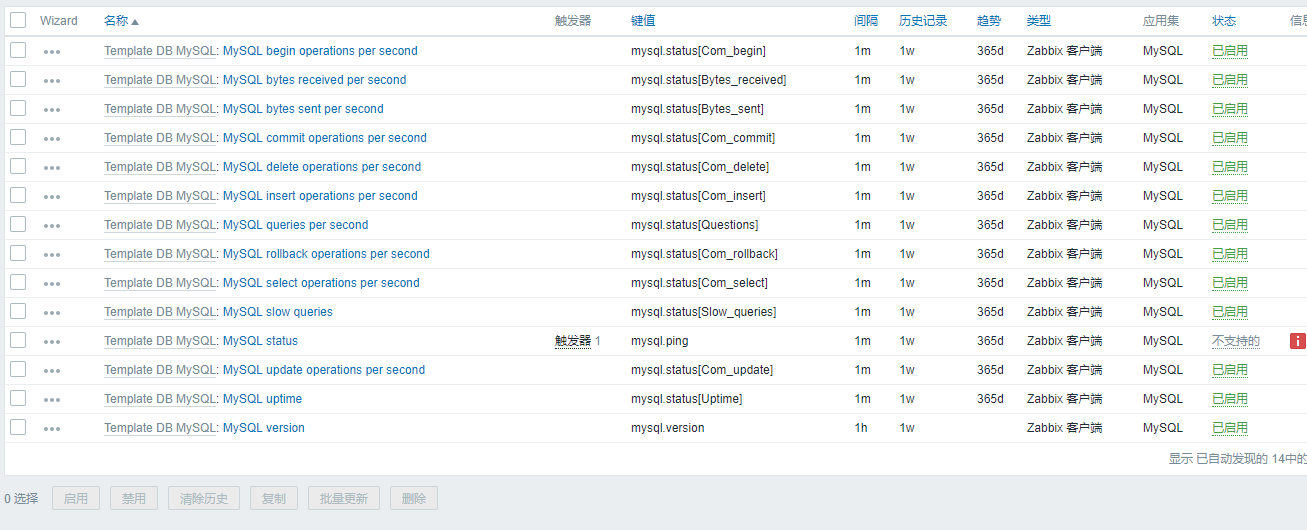Check the MySQL version row checkbox

coord(18,427)
